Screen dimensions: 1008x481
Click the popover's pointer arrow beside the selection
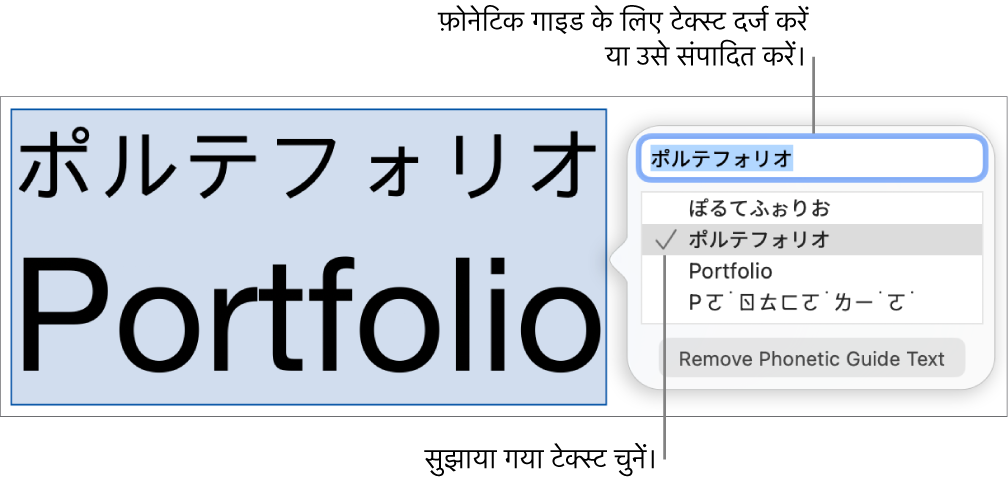tap(617, 261)
